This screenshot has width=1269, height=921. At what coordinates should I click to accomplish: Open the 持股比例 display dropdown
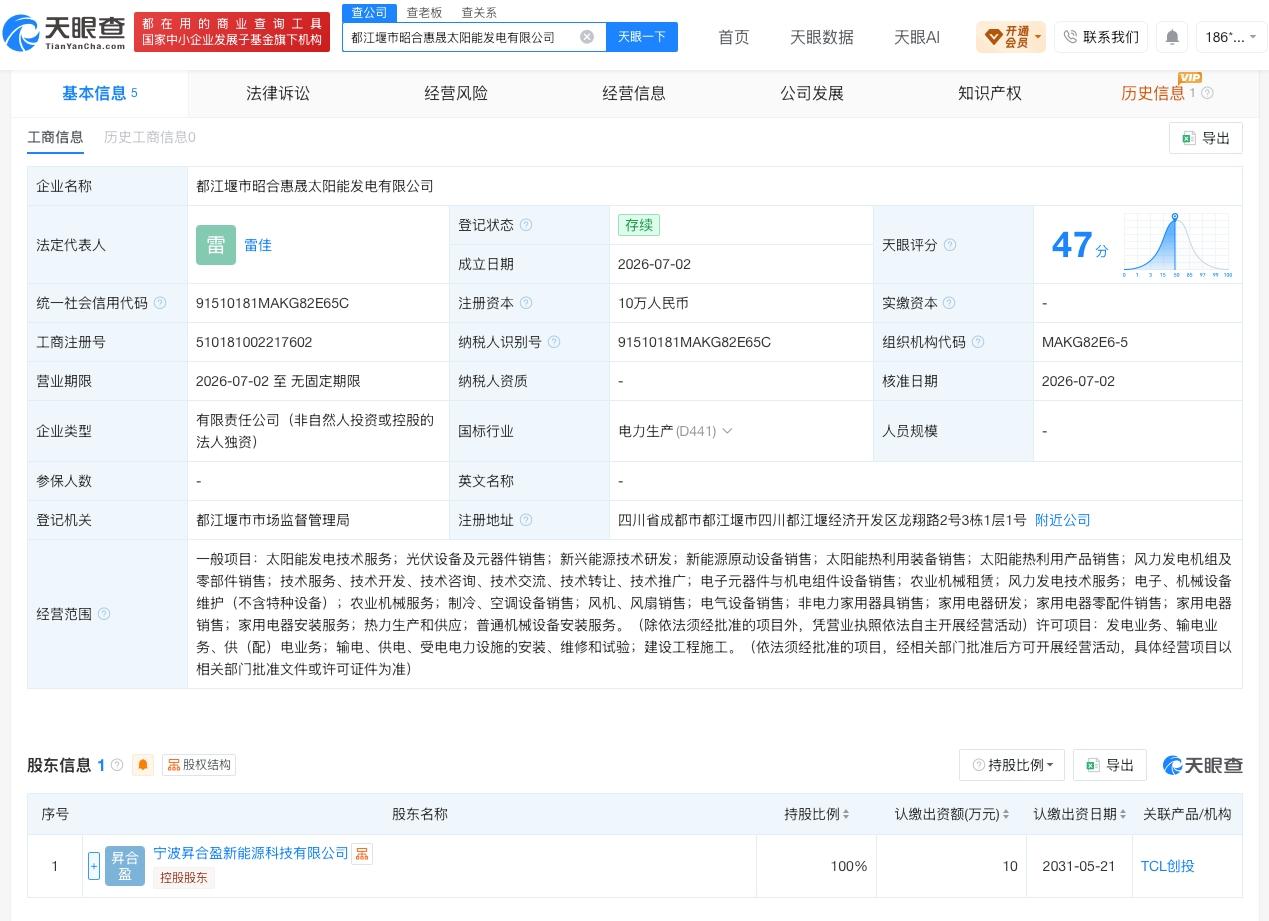coord(1012,765)
